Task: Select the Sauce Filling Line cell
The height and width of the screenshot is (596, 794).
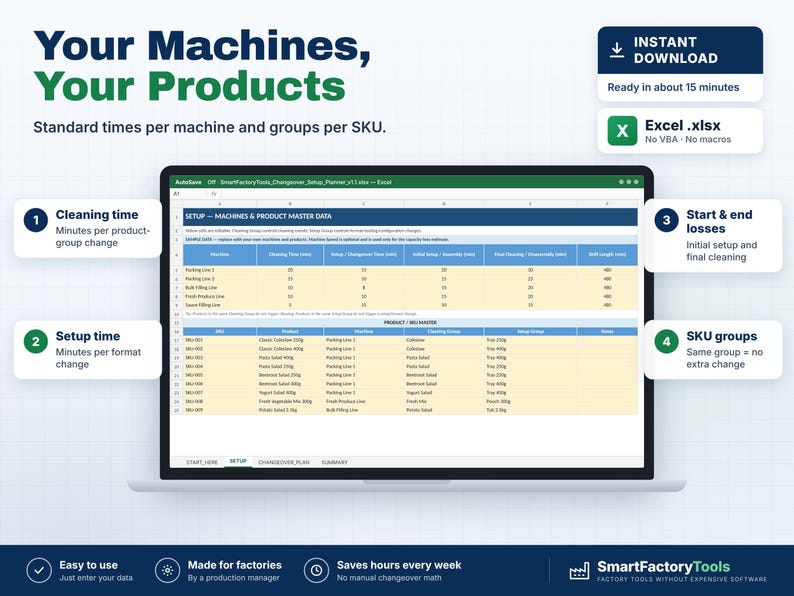Action: tap(220, 305)
